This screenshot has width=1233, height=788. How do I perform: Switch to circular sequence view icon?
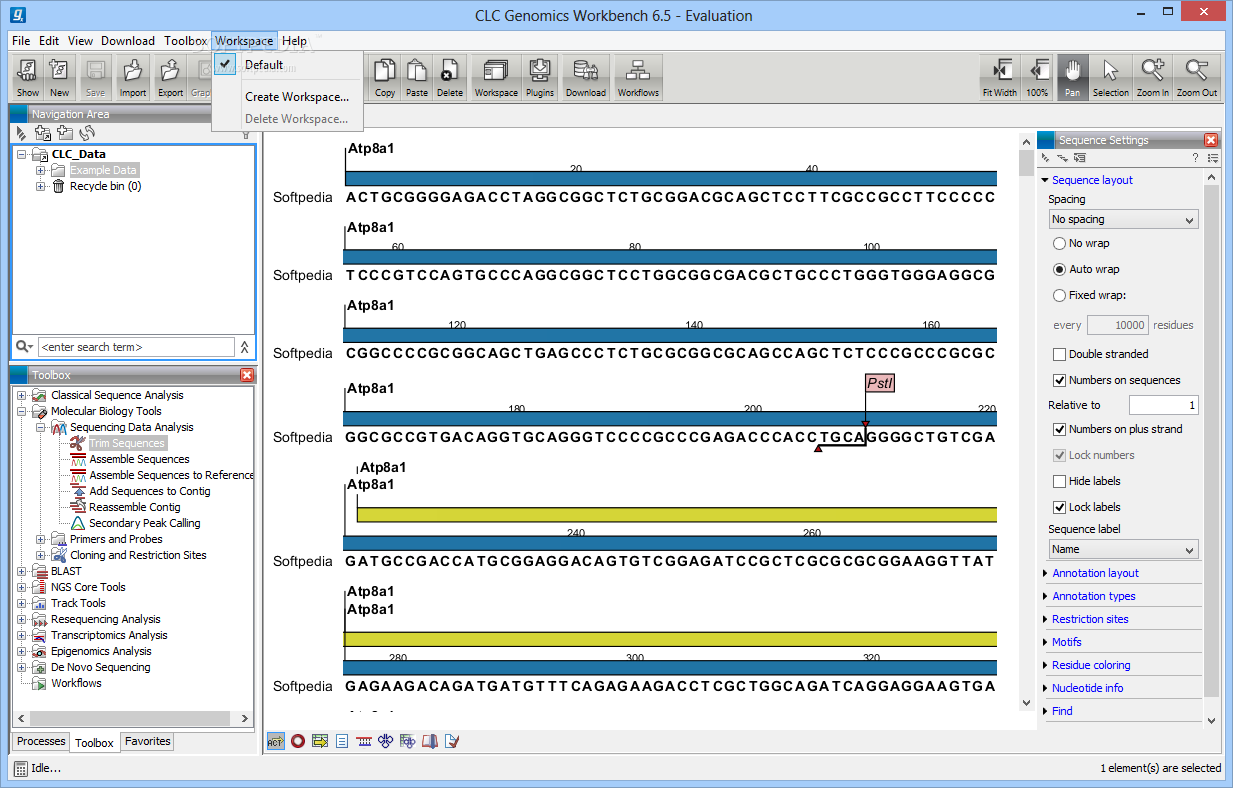(297, 741)
